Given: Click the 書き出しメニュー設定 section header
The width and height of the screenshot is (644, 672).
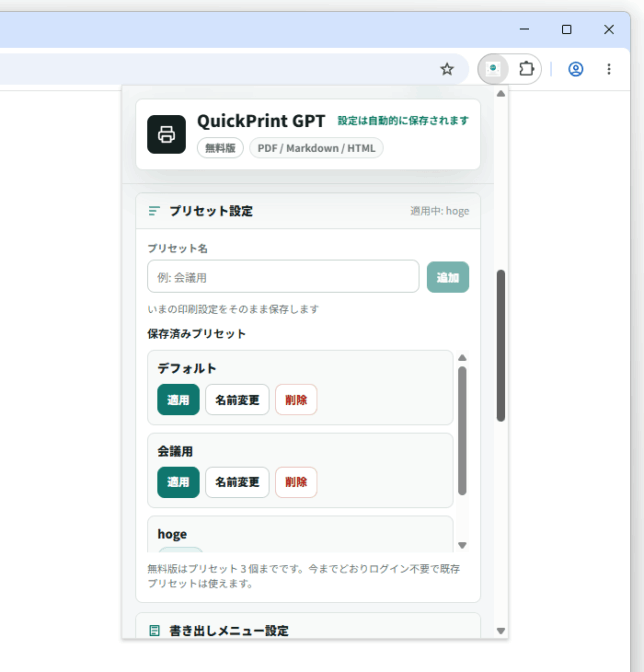Looking at the screenshot, I should 308,627.
